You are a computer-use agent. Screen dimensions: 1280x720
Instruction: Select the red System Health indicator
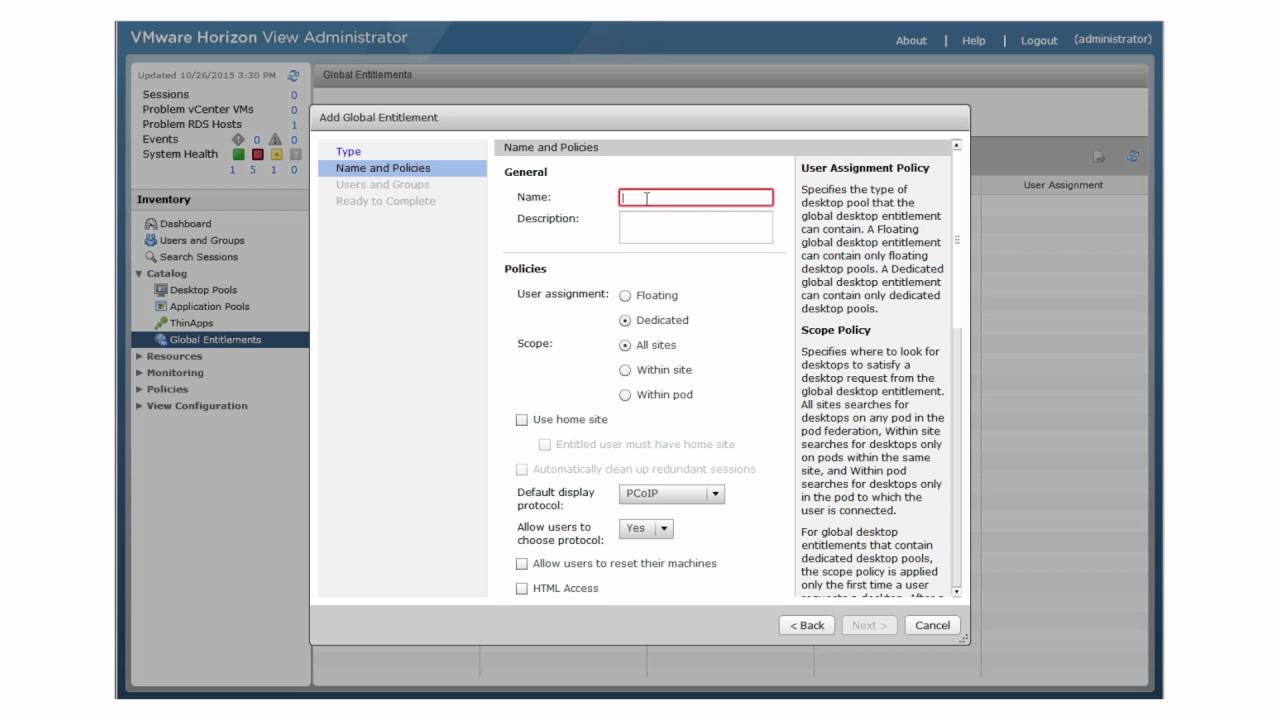(257, 155)
